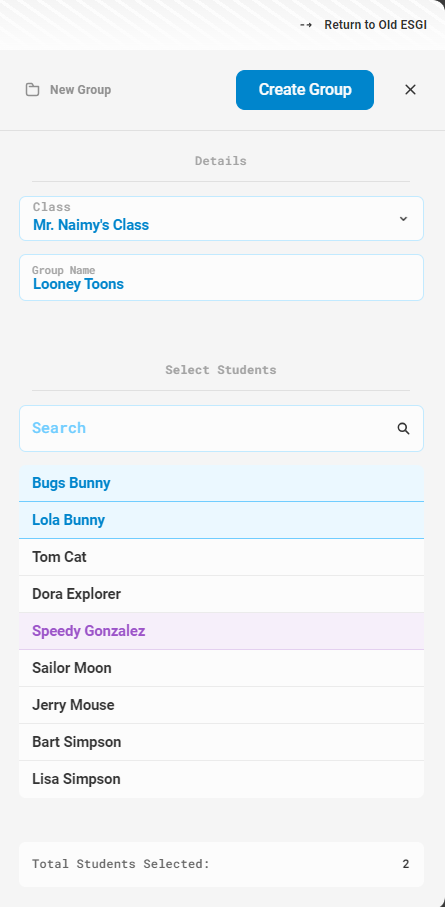Open the Mr. Naimy's Class selector
Screen dimensions: 445x907
pyautogui.click(x=222, y=219)
